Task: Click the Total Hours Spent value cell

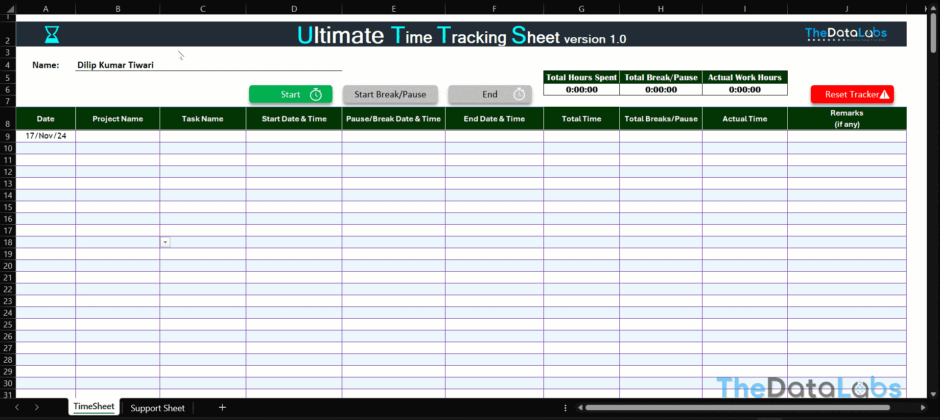Action: pos(581,89)
